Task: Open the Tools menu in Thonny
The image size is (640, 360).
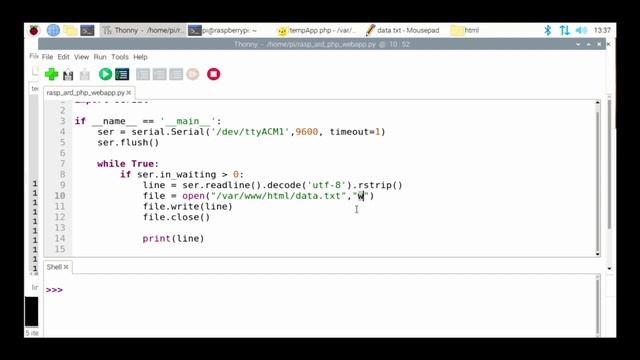Action: pyautogui.click(x=120, y=57)
